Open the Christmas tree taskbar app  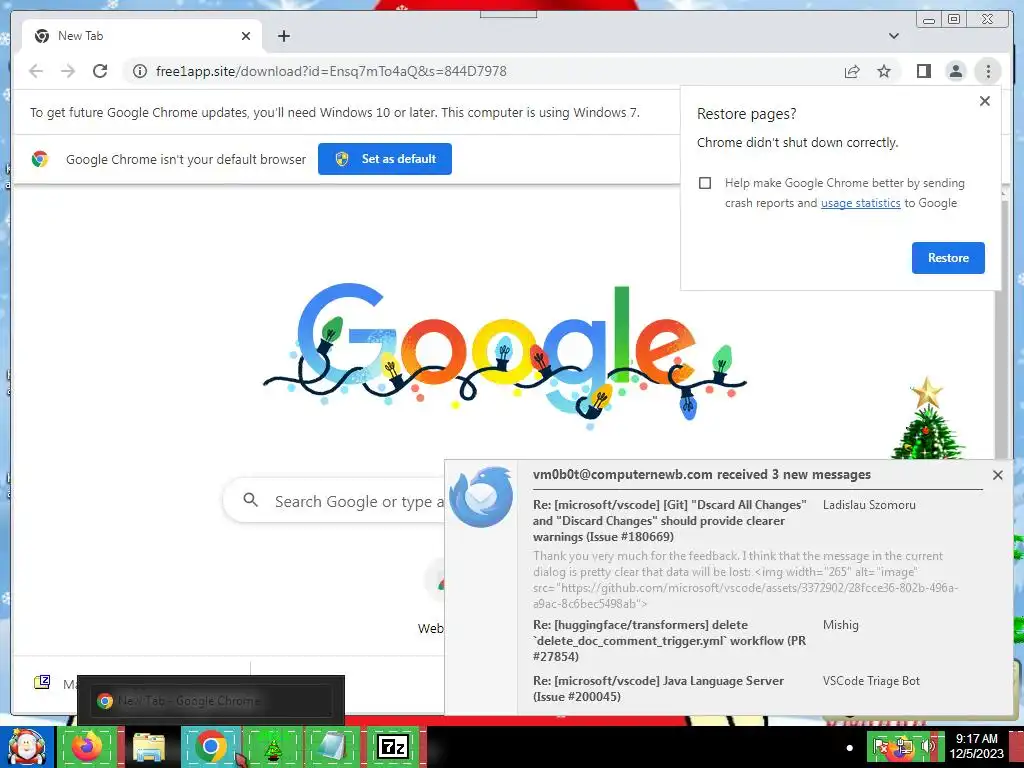[273, 746]
